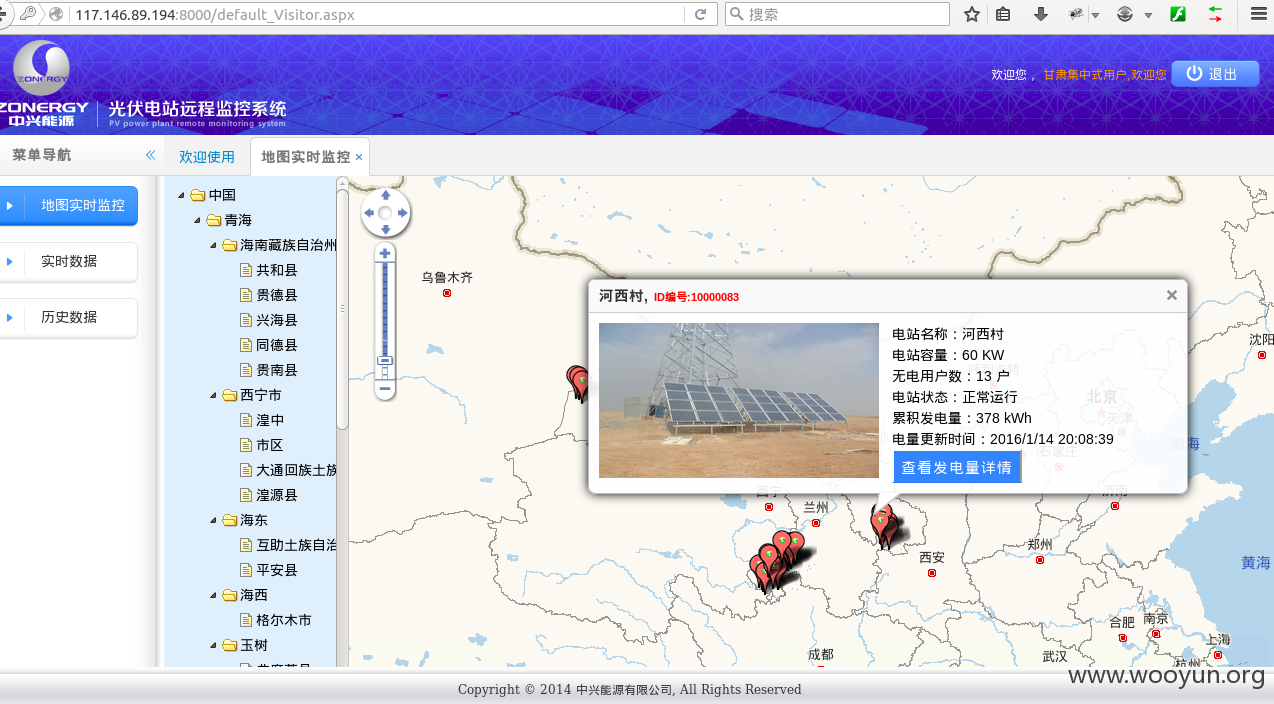Pan the map down with the arrow
The height and width of the screenshot is (704, 1274).
(x=385, y=230)
